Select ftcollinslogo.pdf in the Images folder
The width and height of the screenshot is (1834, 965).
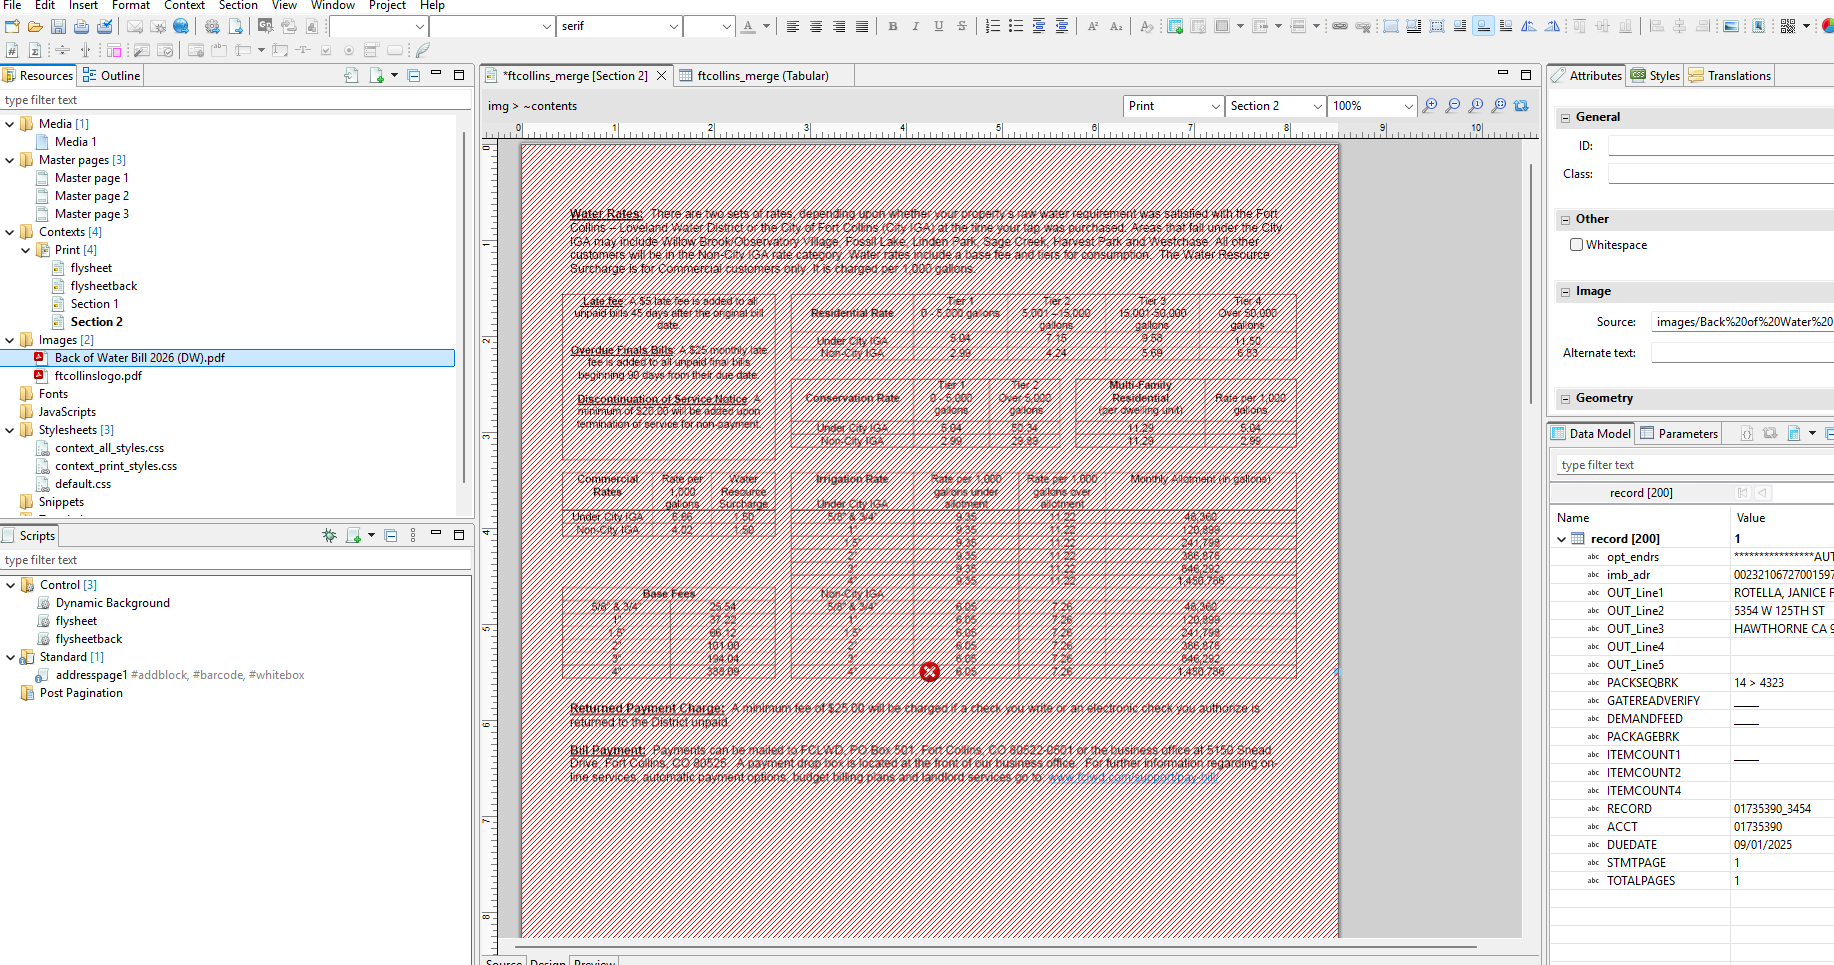click(98, 376)
